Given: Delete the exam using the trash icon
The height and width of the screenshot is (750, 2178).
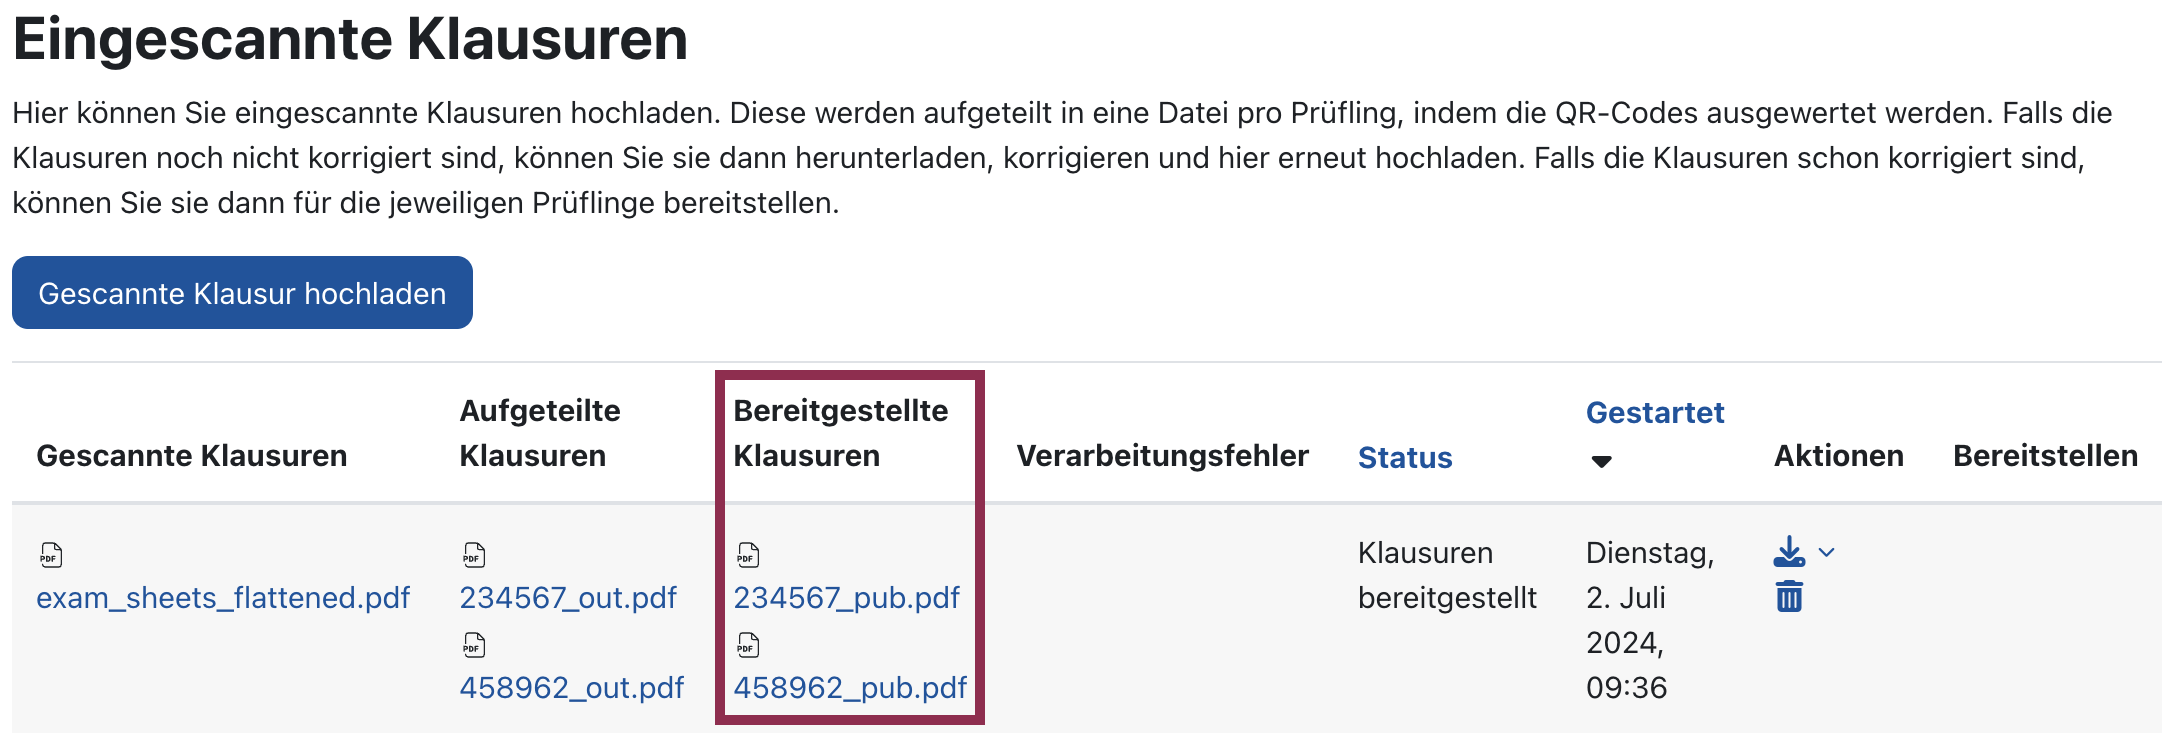Looking at the screenshot, I should (1789, 596).
